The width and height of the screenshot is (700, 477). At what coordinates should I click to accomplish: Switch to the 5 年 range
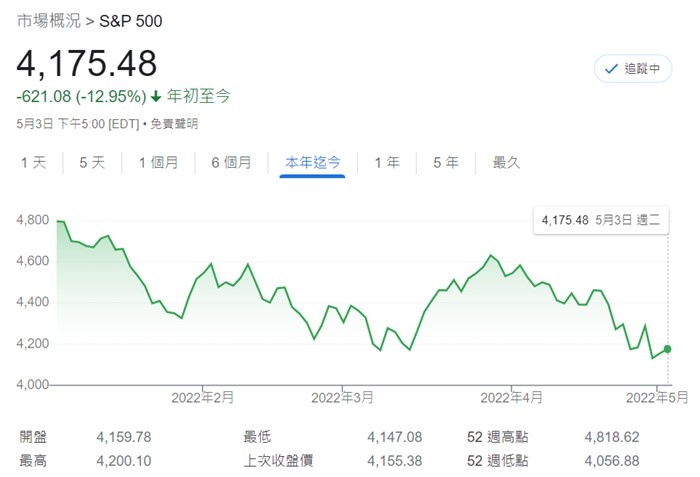(446, 163)
